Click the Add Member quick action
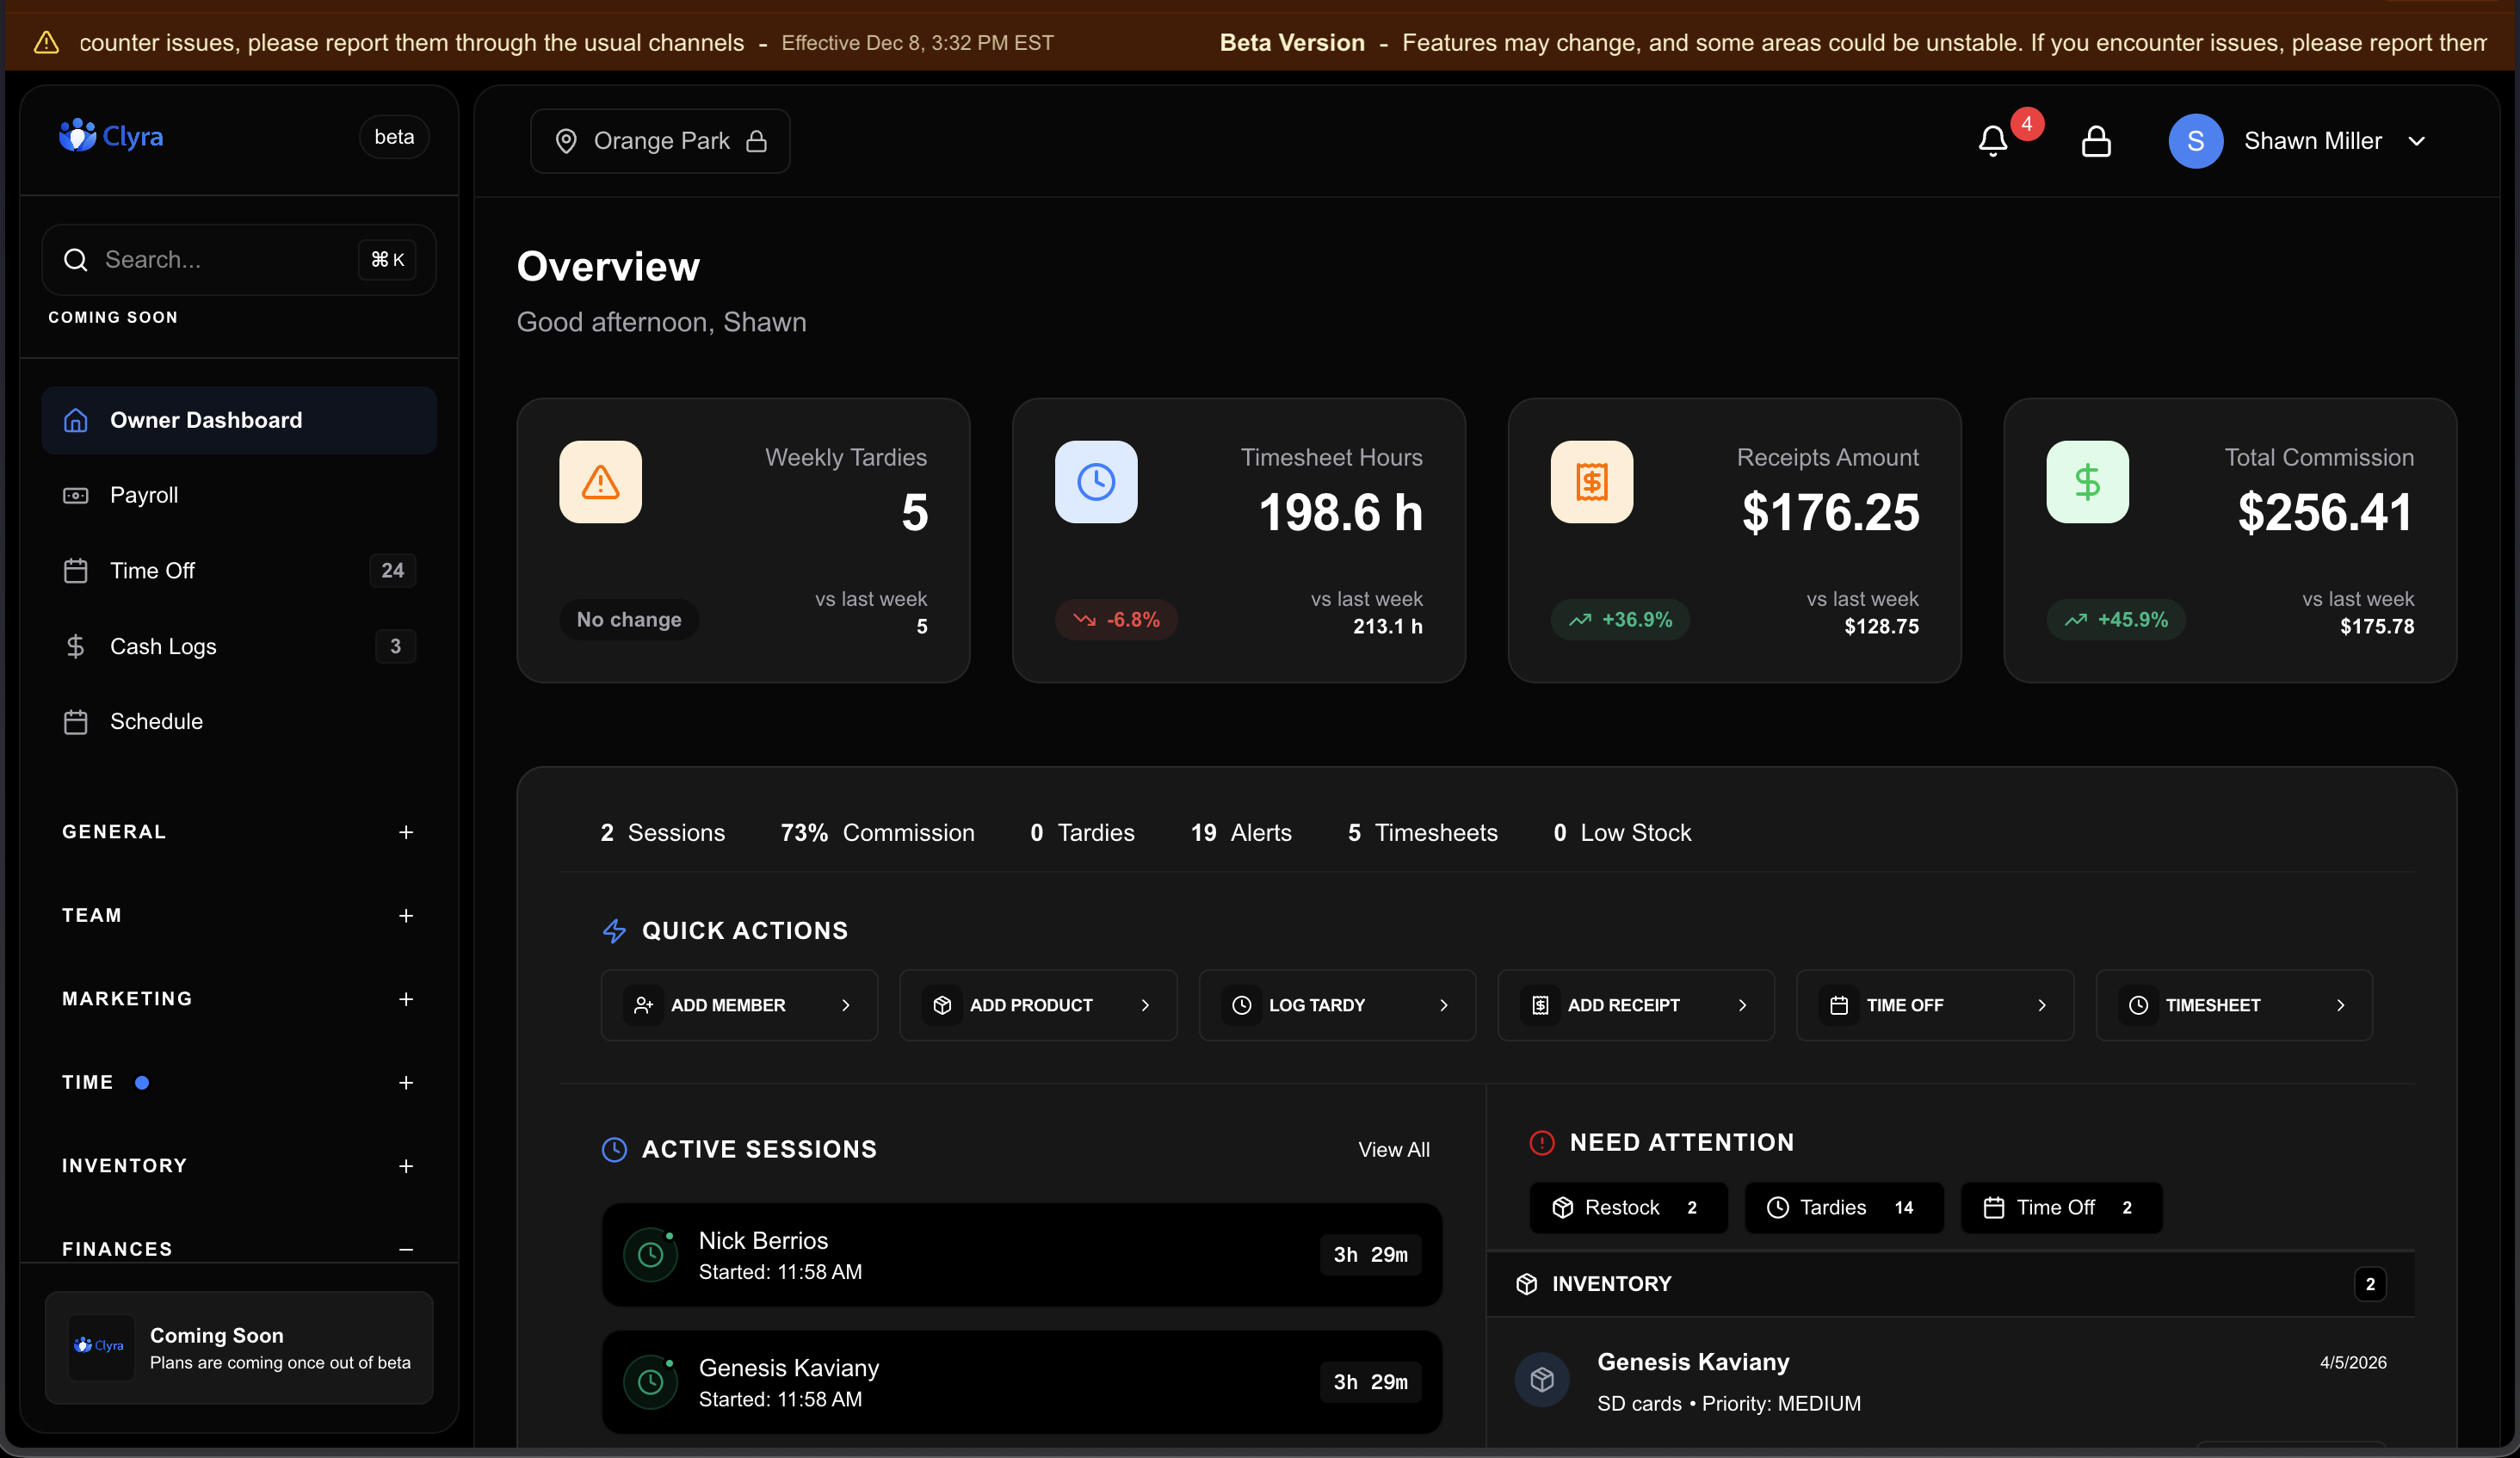This screenshot has height=1458, width=2520. point(739,1005)
